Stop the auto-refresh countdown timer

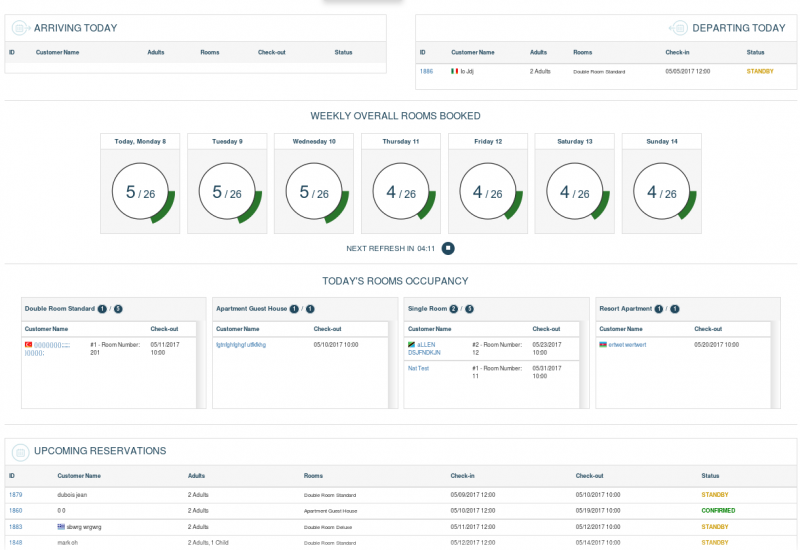click(x=449, y=248)
